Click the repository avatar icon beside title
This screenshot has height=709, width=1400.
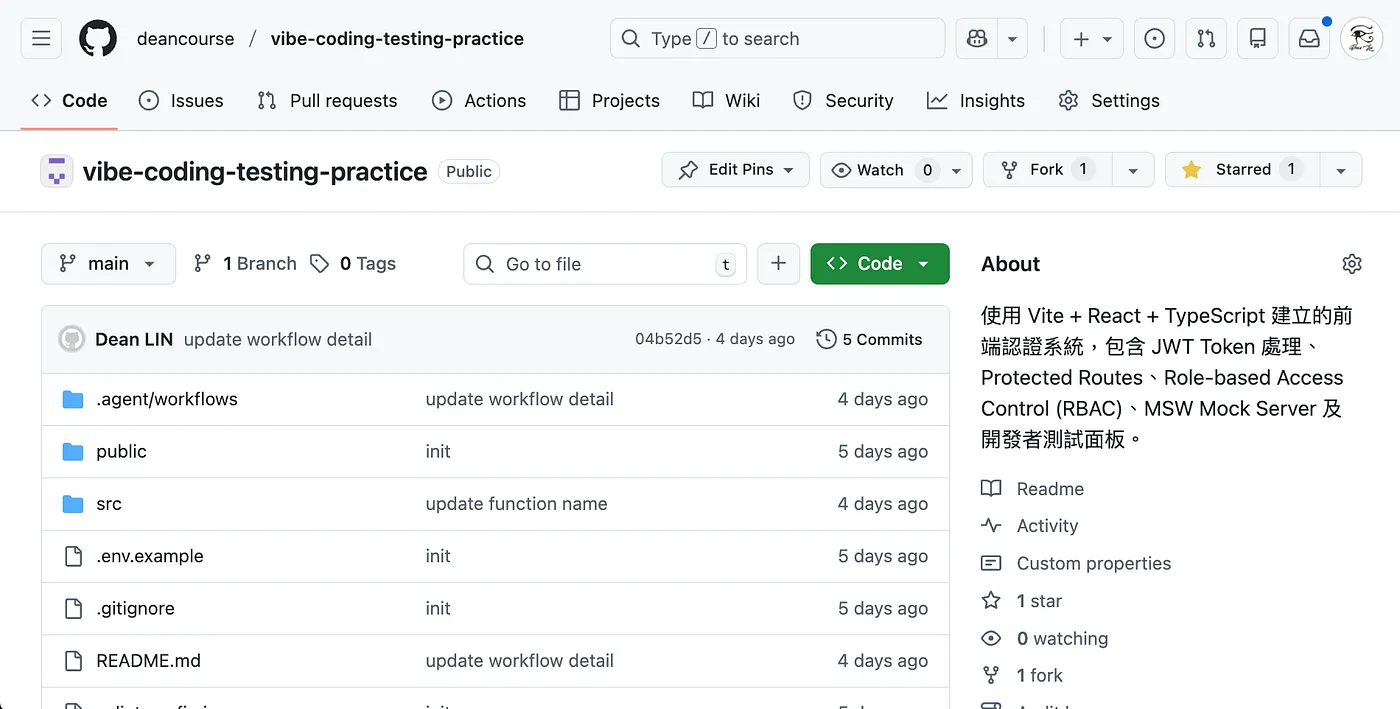coord(56,171)
